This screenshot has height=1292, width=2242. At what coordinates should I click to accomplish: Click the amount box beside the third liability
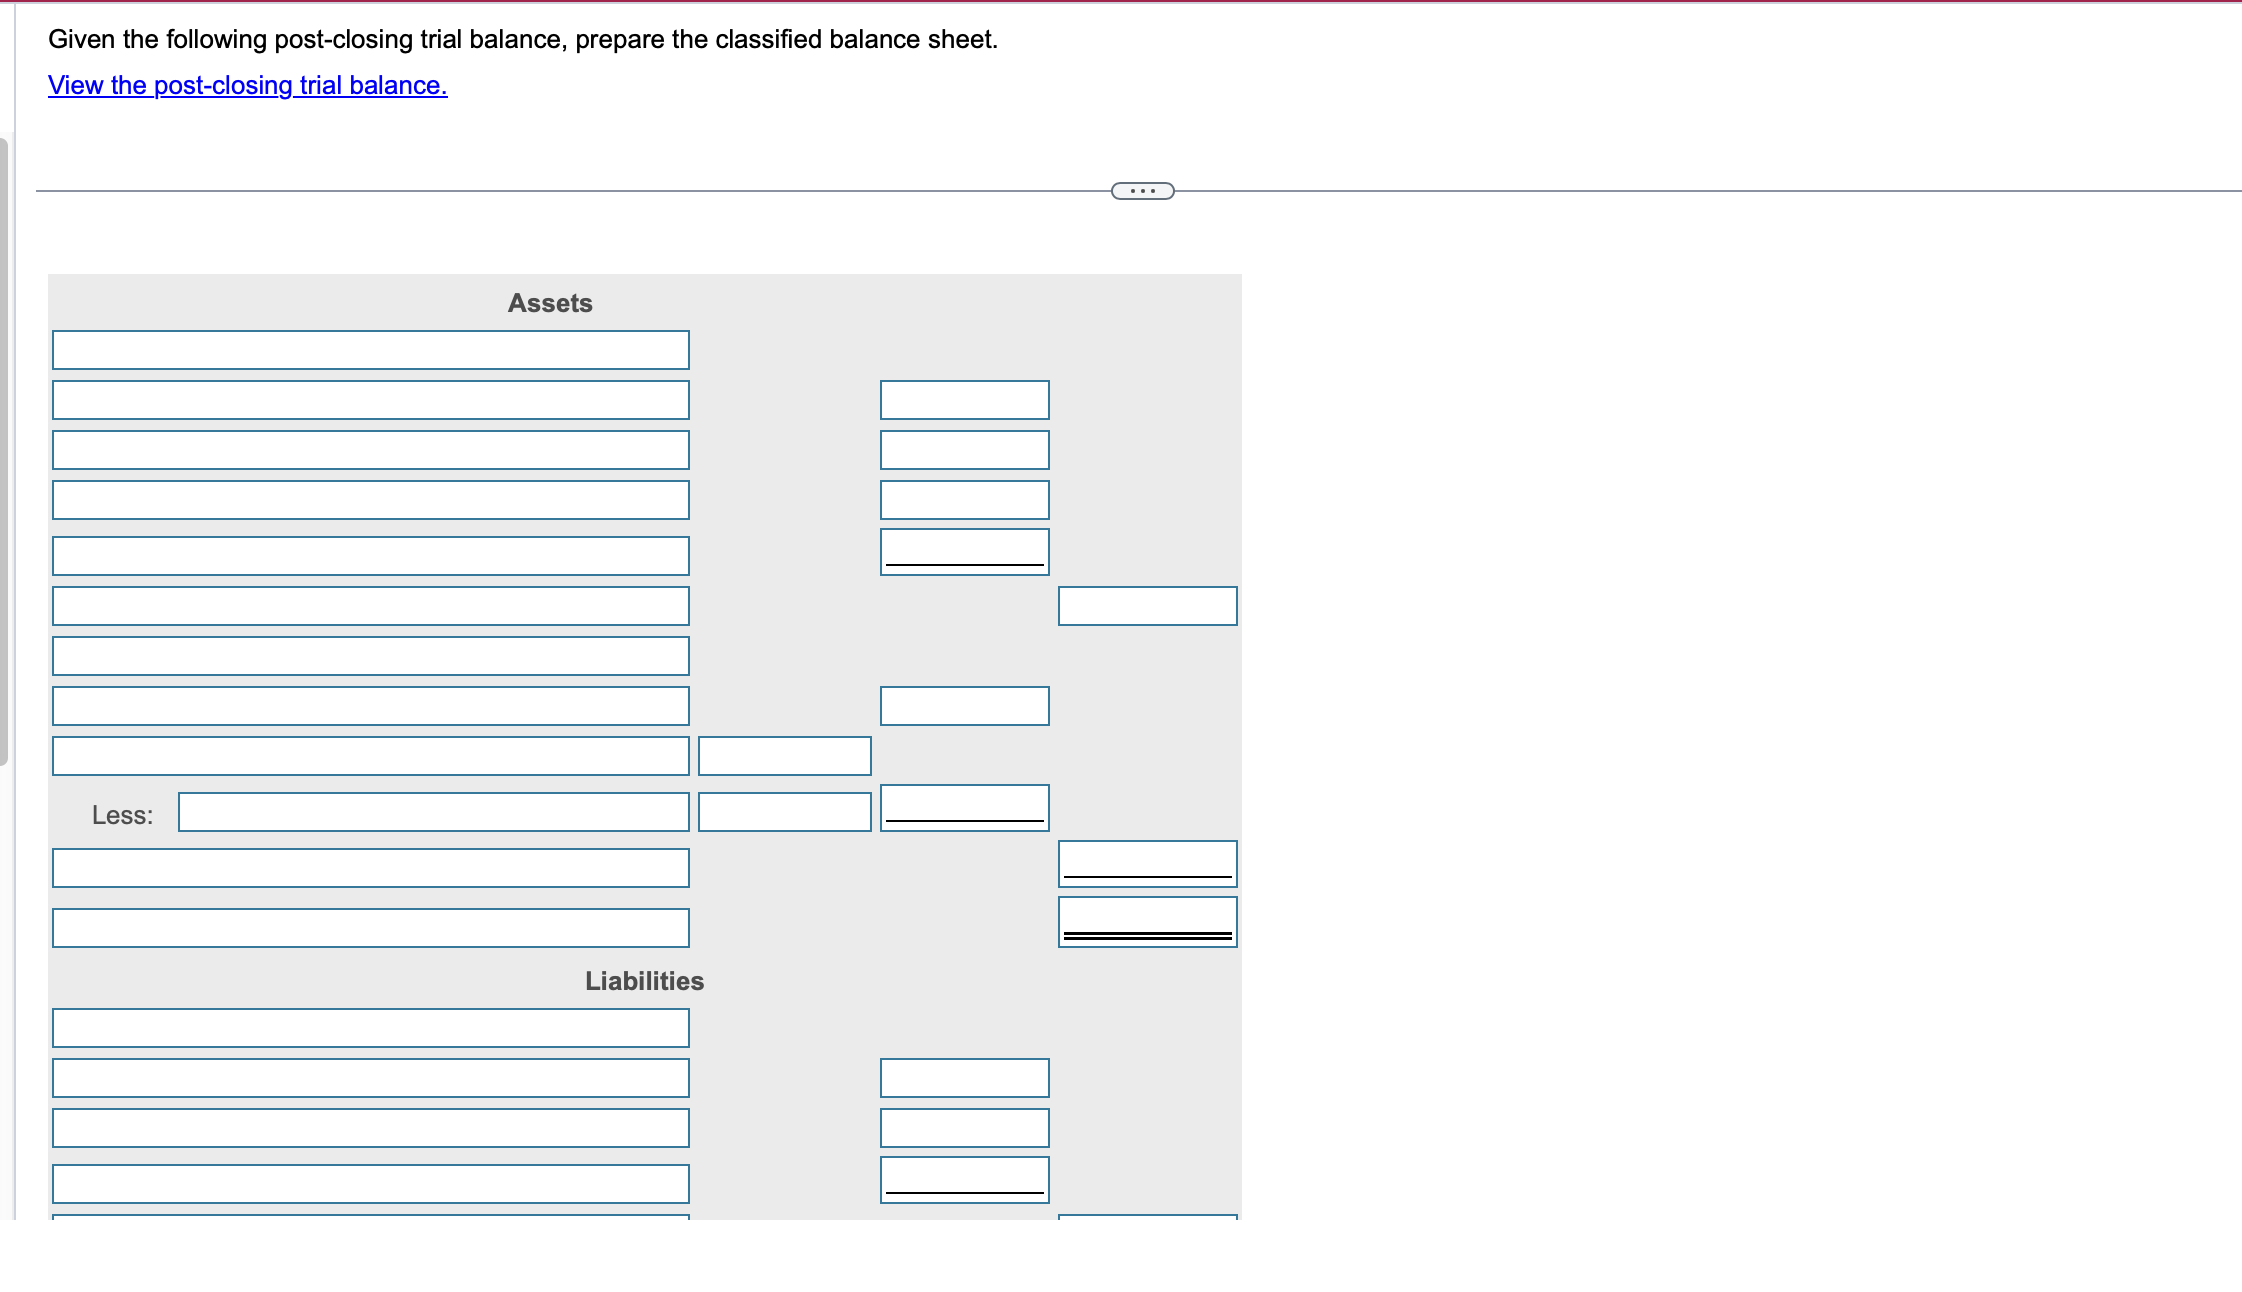coord(963,1128)
